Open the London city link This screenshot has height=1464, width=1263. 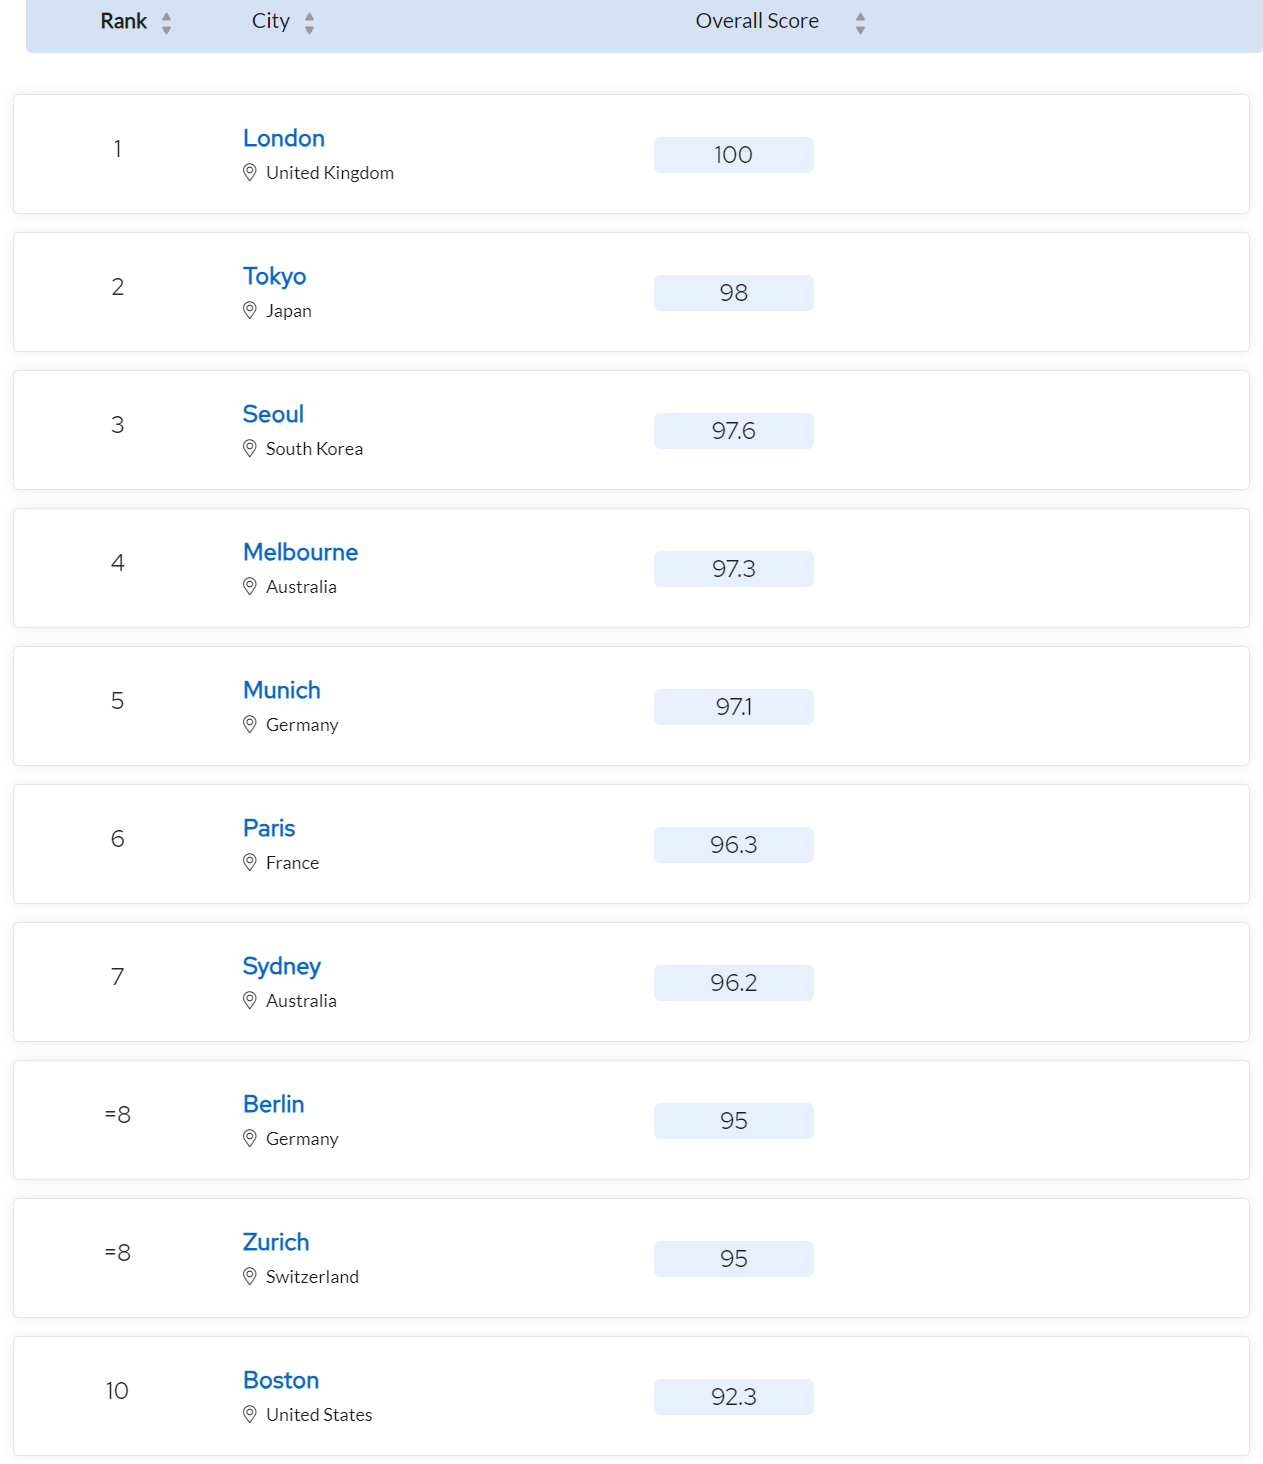click(284, 138)
